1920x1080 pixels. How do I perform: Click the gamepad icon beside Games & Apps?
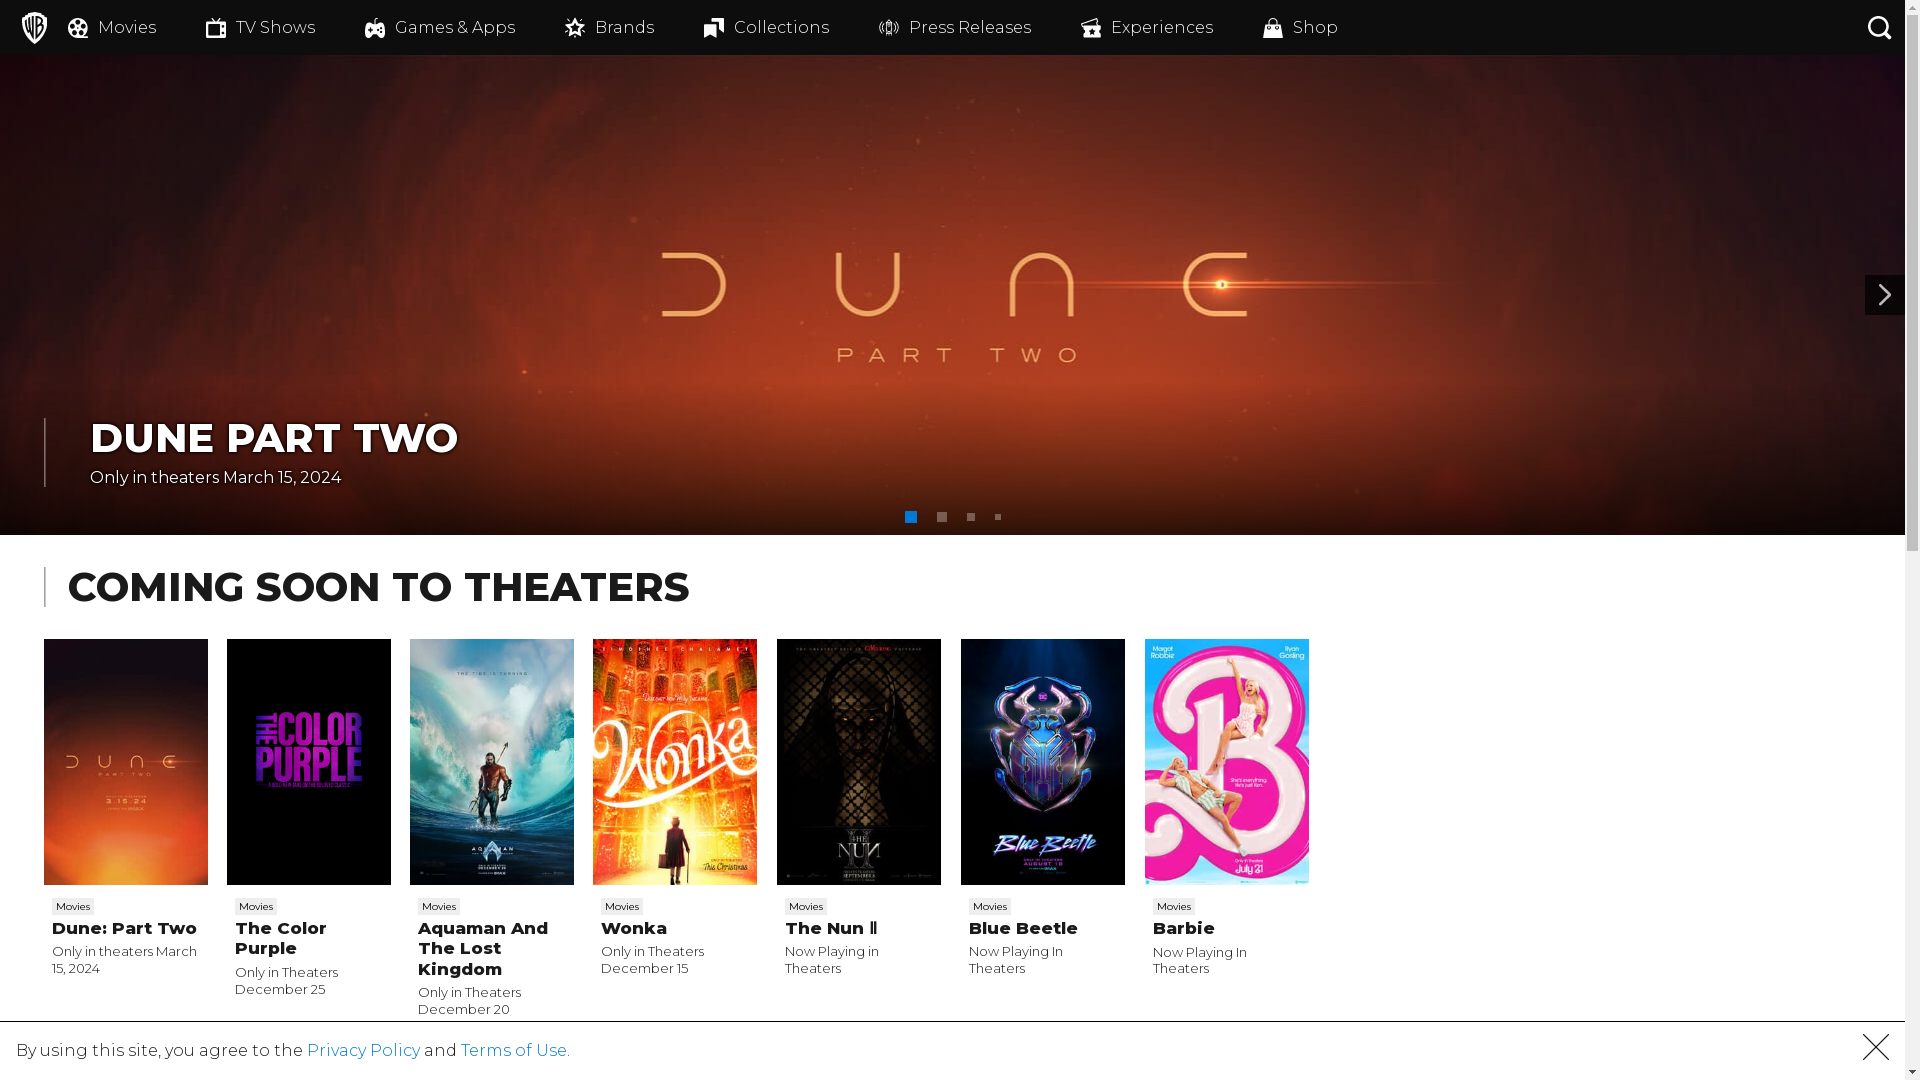point(375,28)
